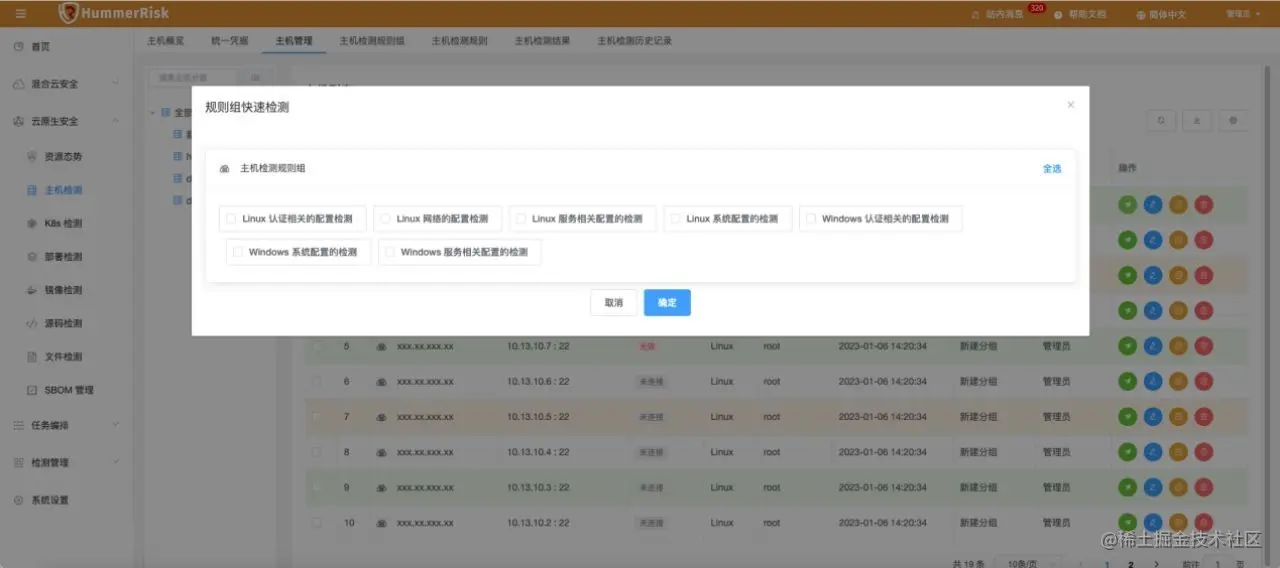Switch to 统一凭据 tab

(230, 41)
